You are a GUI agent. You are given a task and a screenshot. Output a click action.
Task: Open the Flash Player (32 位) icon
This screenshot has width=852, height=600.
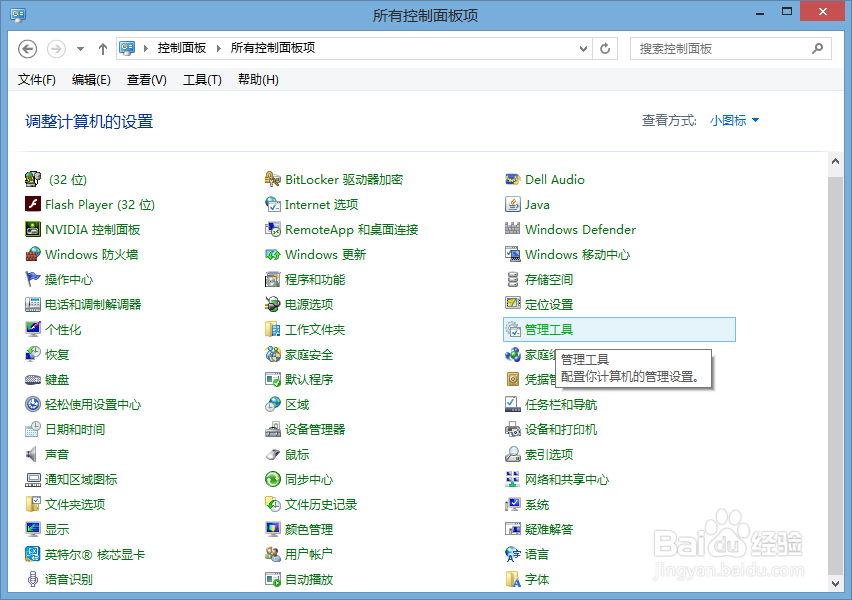[x=33, y=204]
